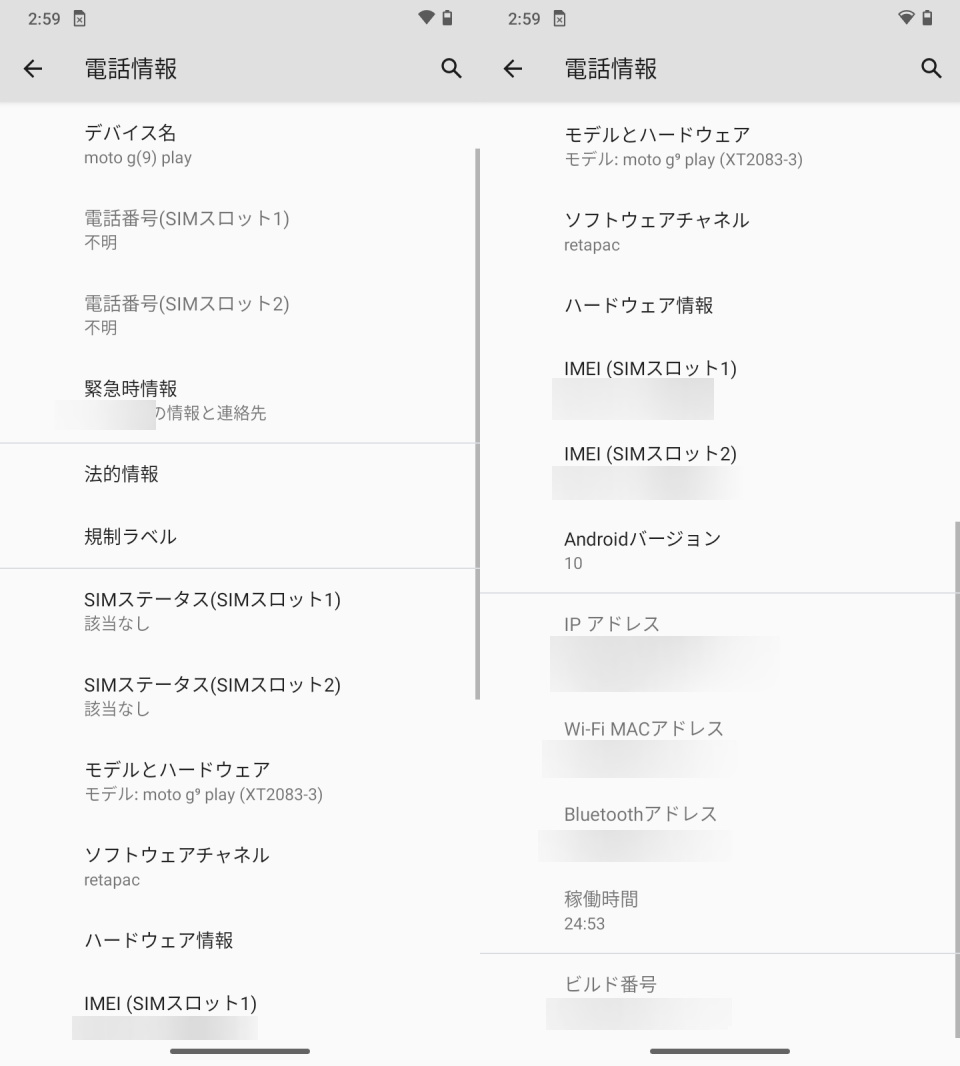Tap the back arrow on the right screen
Image resolution: width=960 pixels, height=1066 pixels.
tap(513, 69)
